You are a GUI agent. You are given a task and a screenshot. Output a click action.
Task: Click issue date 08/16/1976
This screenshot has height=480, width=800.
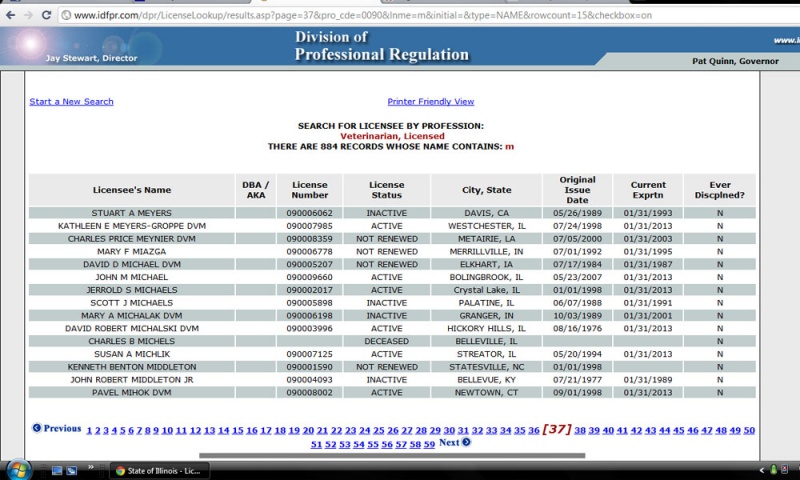click(577, 329)
